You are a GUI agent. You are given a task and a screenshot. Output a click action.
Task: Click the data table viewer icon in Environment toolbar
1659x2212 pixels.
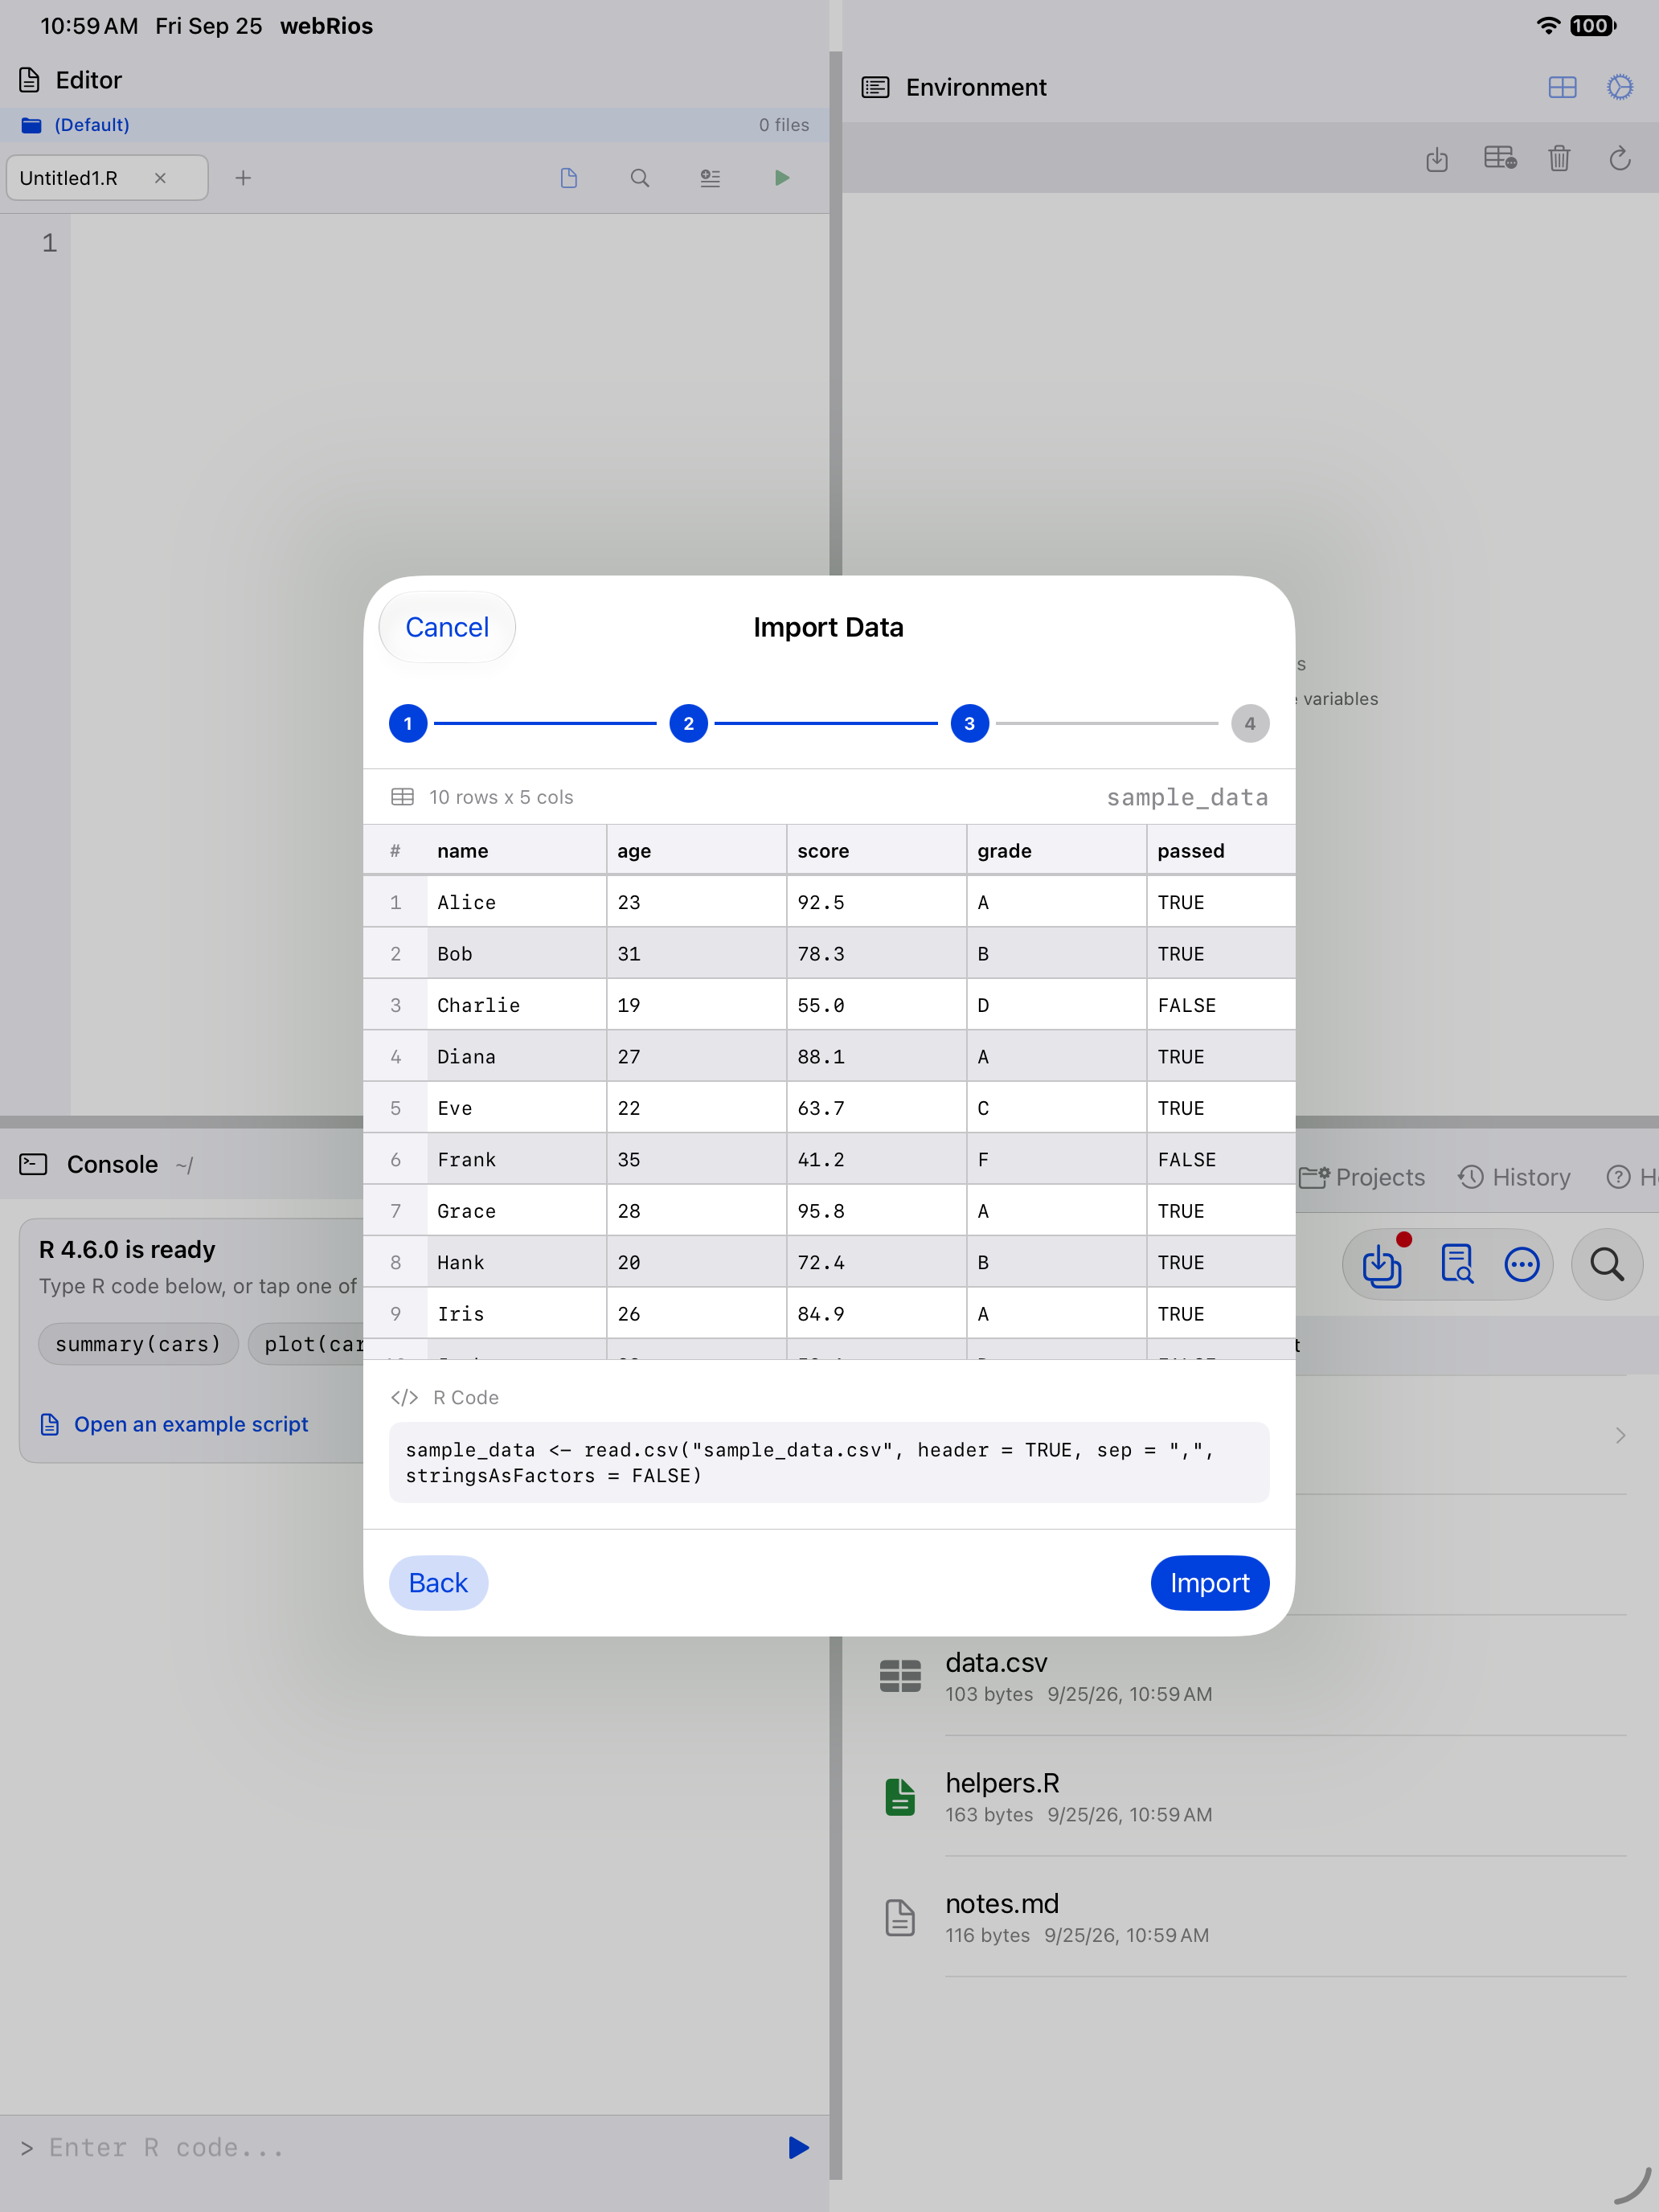pyautogui.click(x=1499, y=158)
